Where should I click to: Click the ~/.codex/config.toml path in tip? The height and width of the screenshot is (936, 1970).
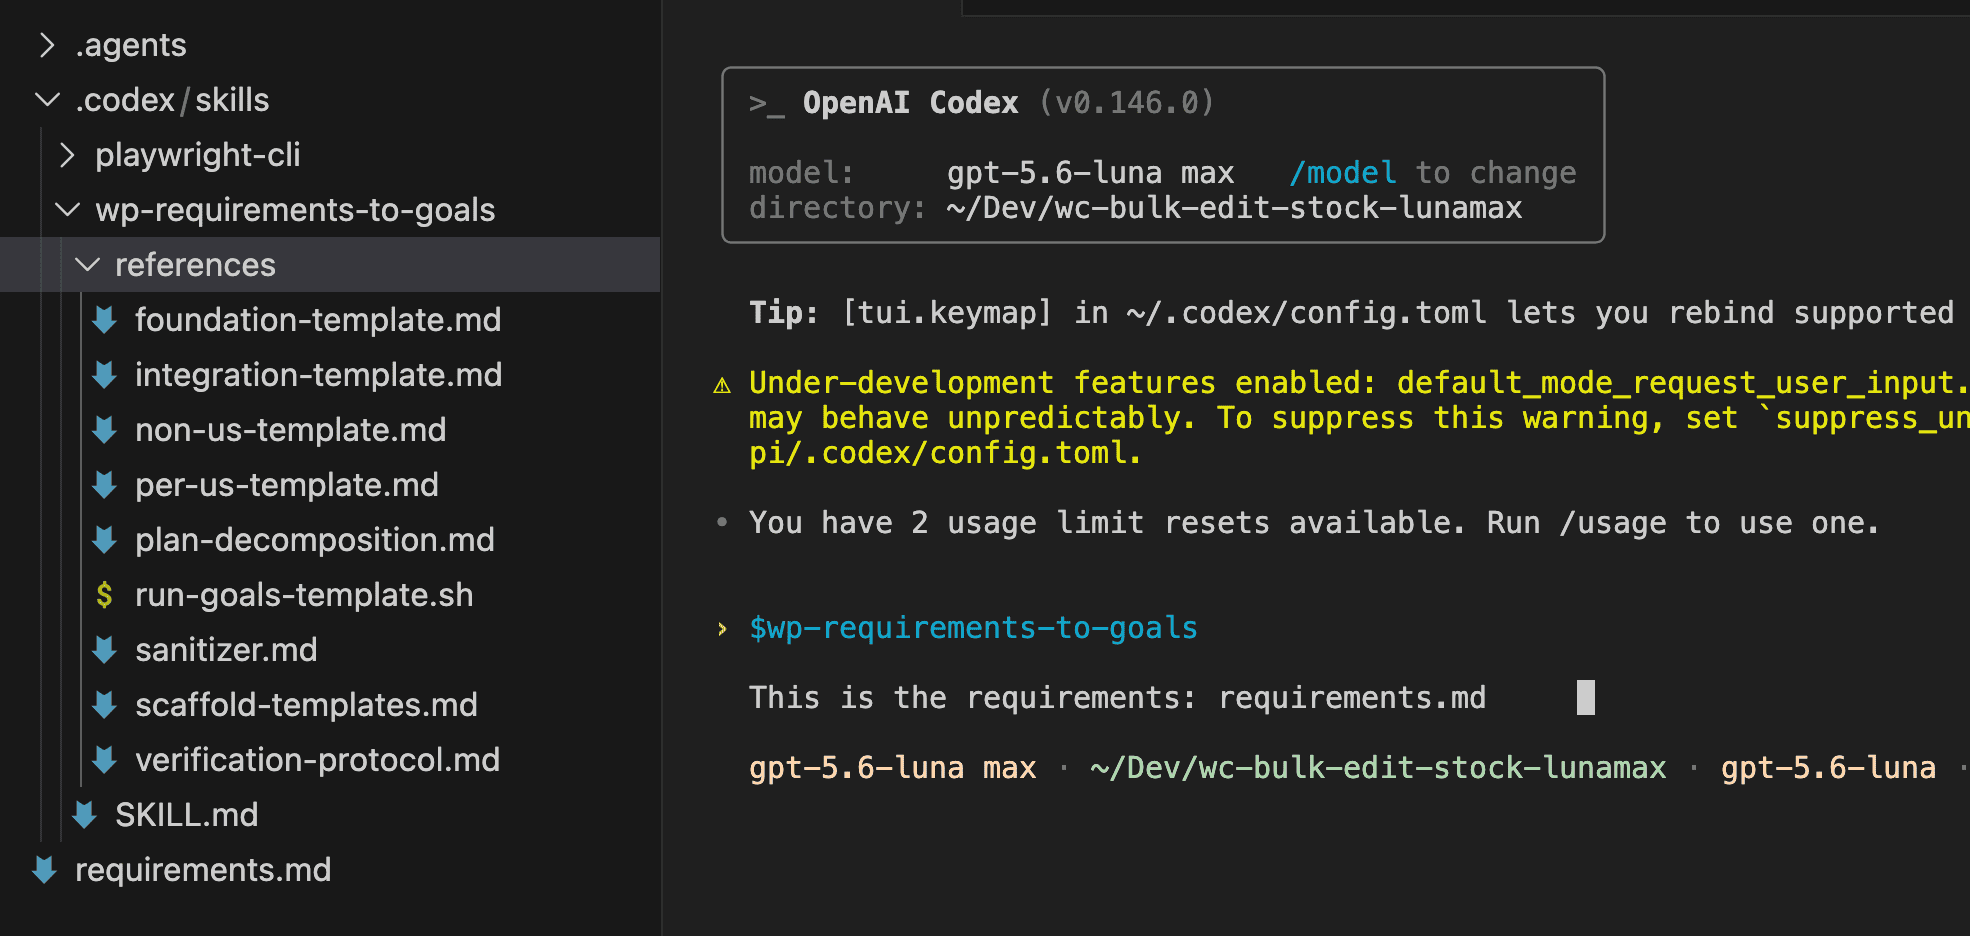click(x=1306, y=313)
